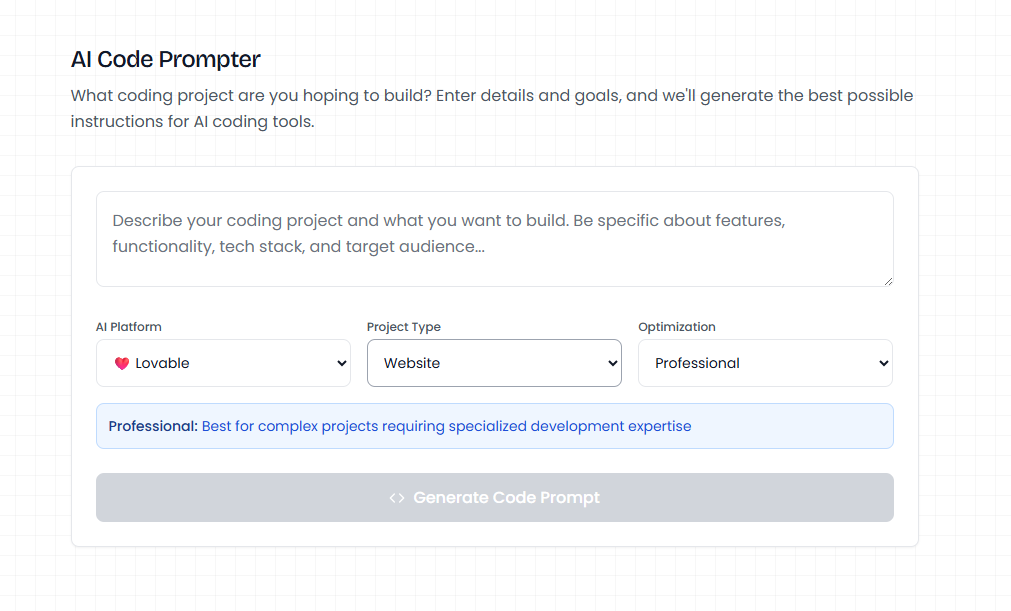Image resolution: width=1011 pixels, height=611 pixels.
Task: Click the textarea resize handle corner
Action: [887, 280]
